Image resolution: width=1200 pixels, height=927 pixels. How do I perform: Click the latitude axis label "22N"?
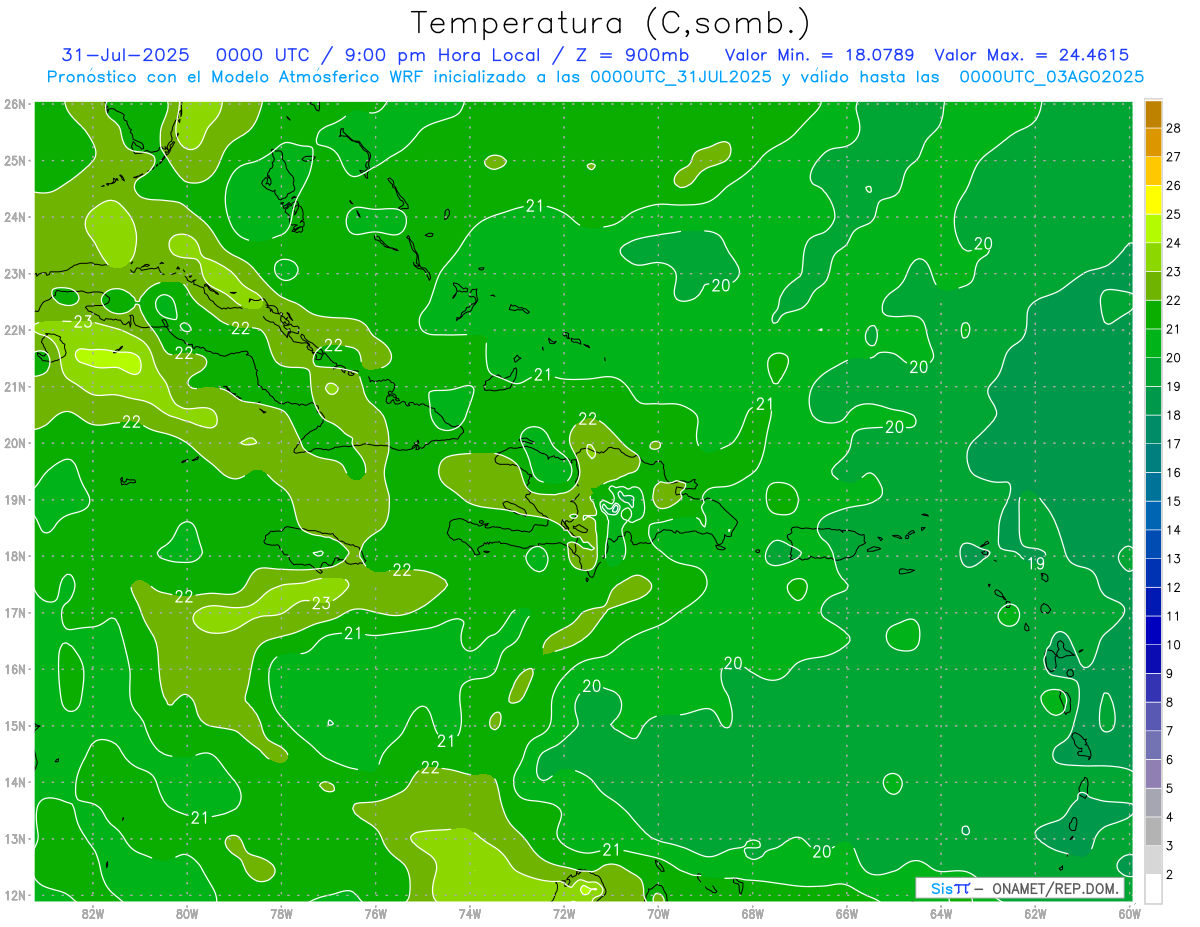(15, 330)
